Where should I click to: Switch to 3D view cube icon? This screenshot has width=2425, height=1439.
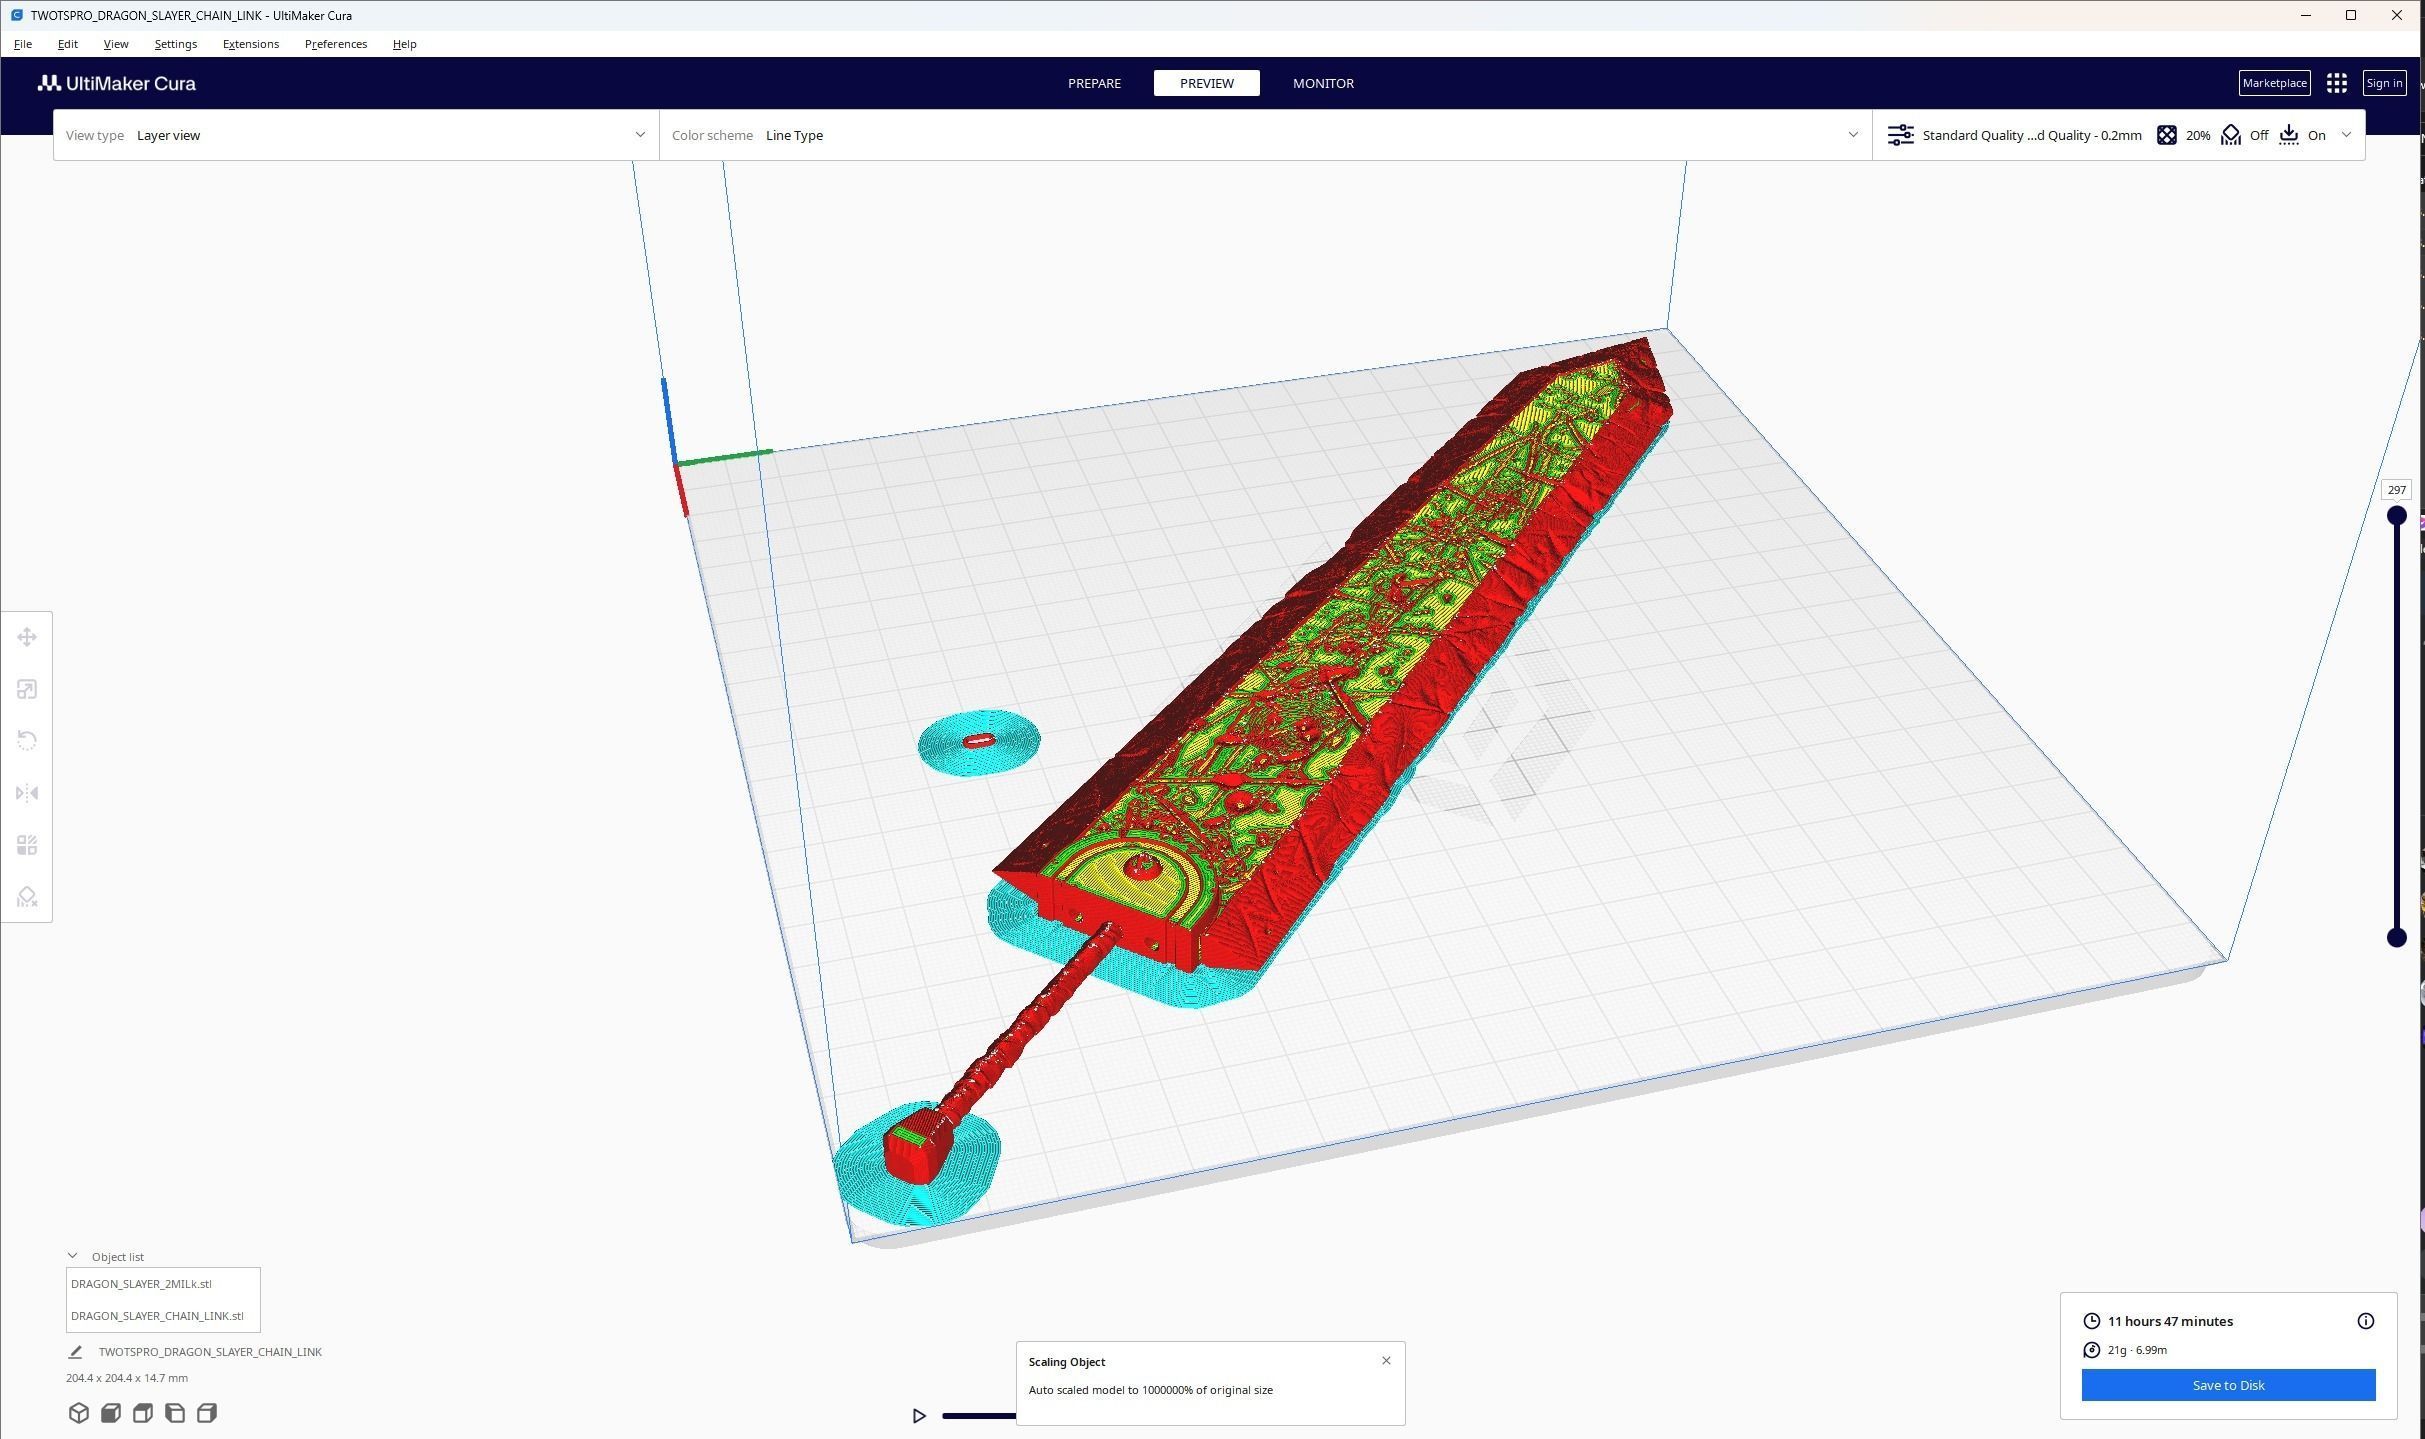[x=79, y=1413]
